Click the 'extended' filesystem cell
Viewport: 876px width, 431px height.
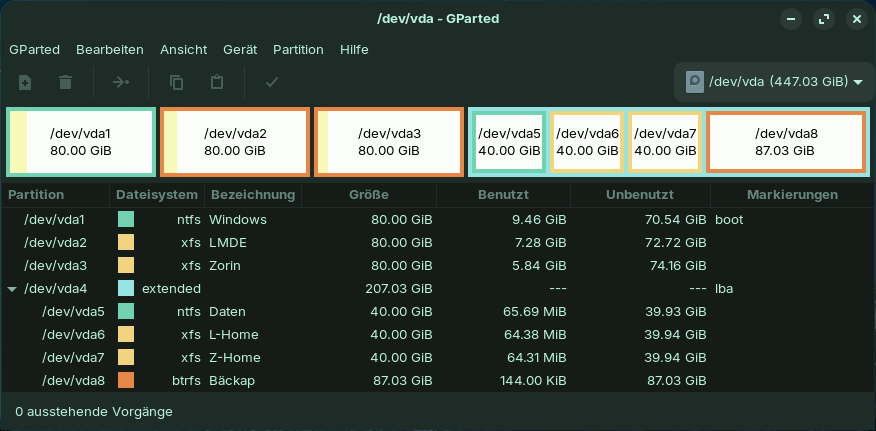click(171, 288)
